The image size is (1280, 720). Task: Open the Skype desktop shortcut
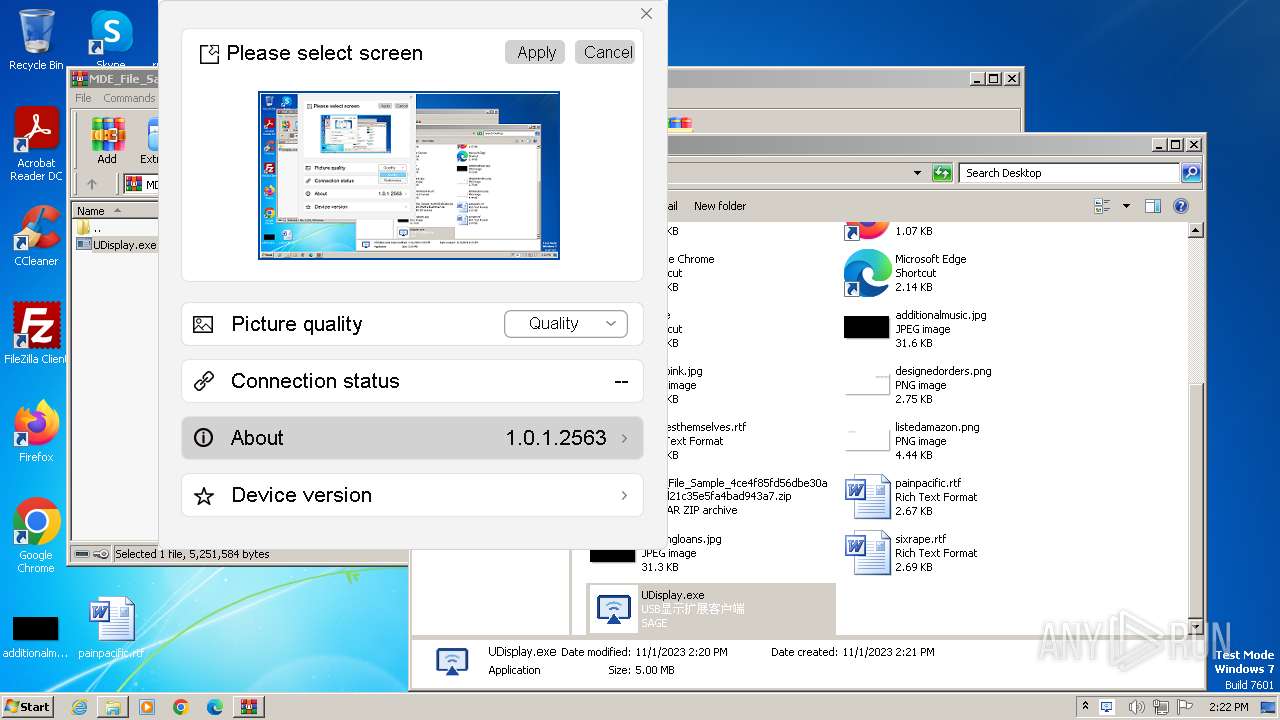coord(111,40)
